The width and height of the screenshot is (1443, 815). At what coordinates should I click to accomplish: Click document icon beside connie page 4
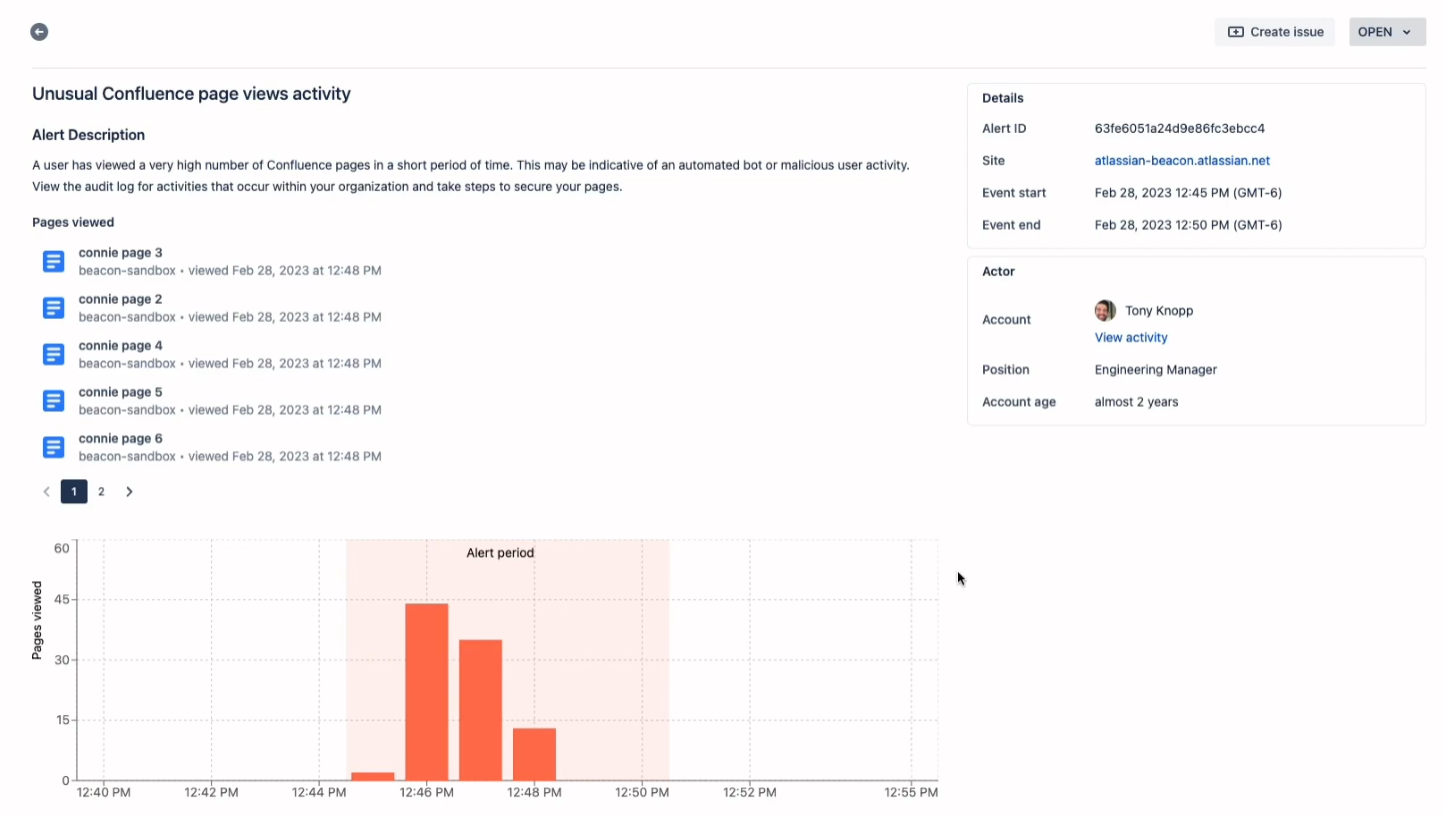pos(54,354)
